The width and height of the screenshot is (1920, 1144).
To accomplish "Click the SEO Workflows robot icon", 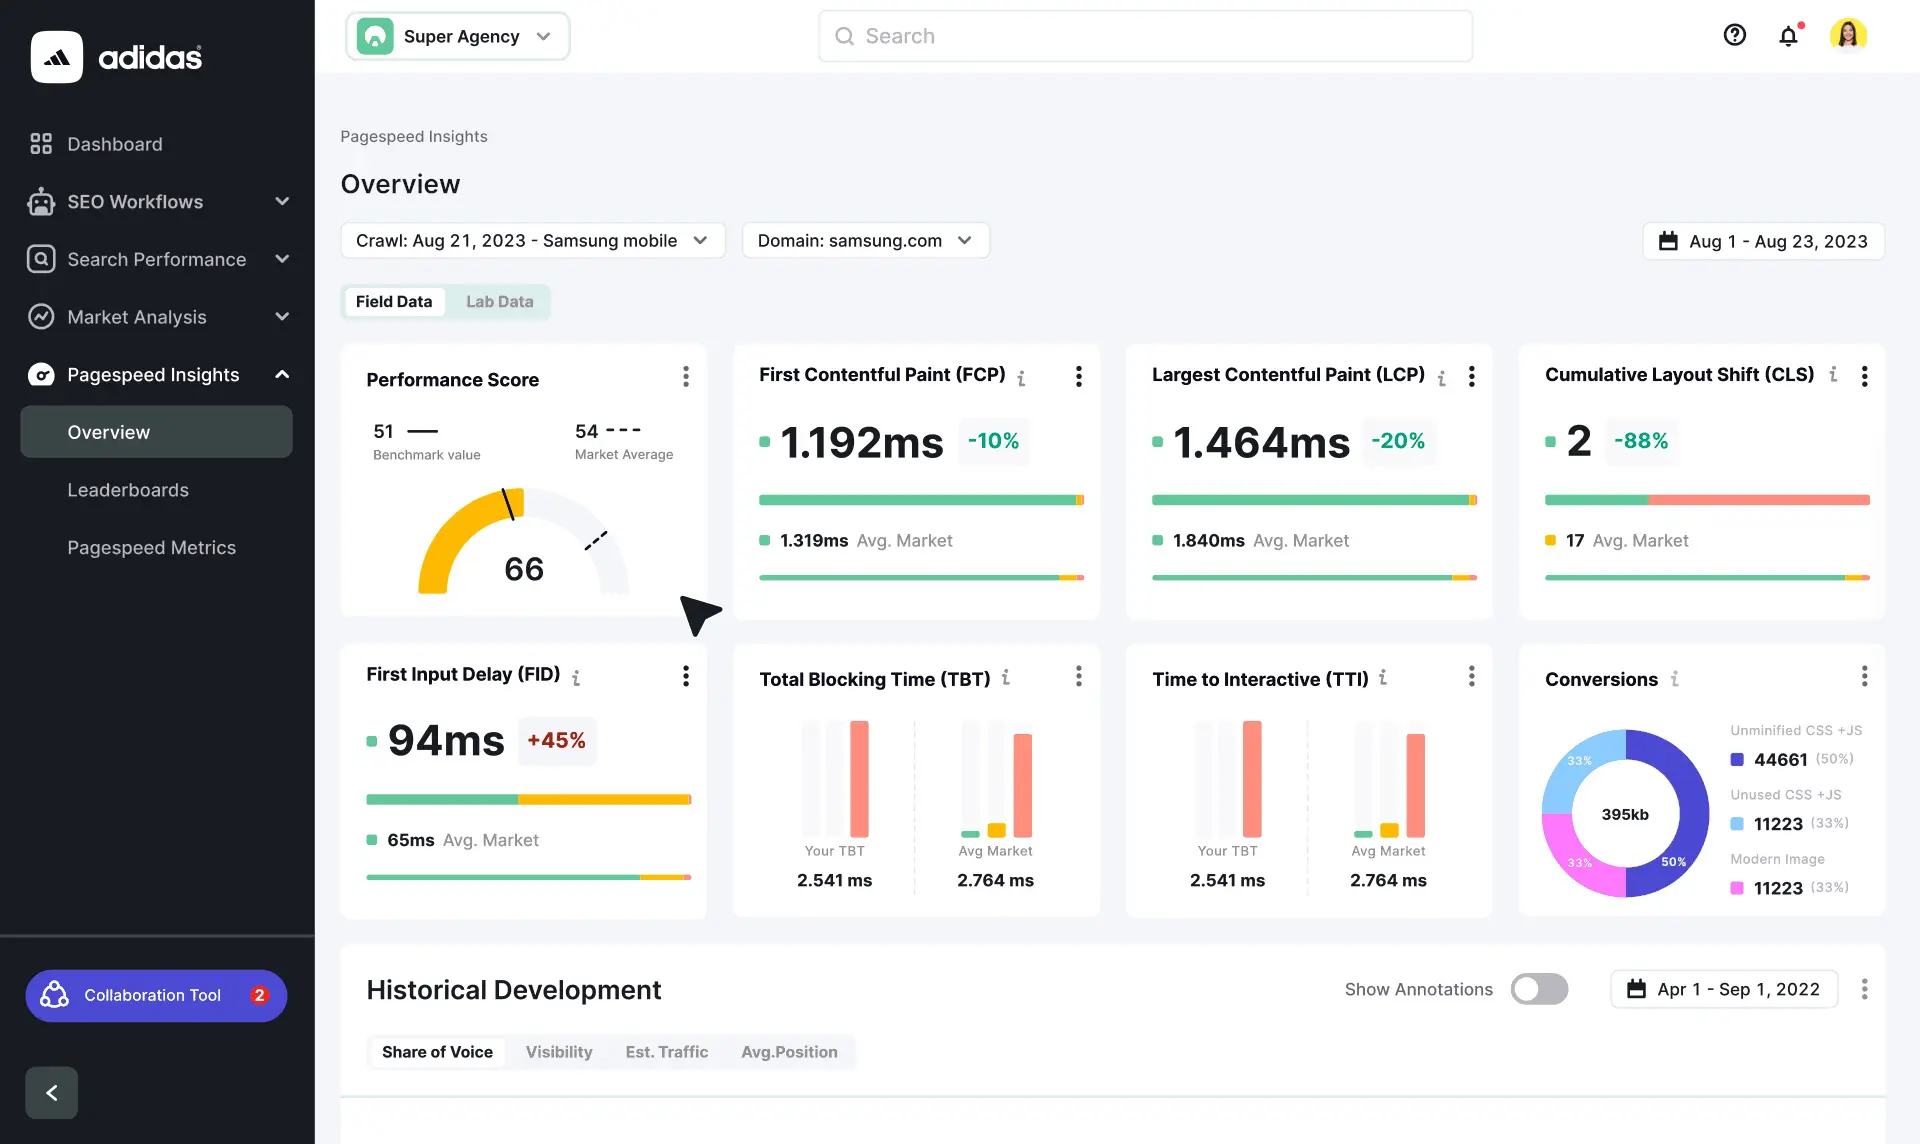I will pos(40,202).
